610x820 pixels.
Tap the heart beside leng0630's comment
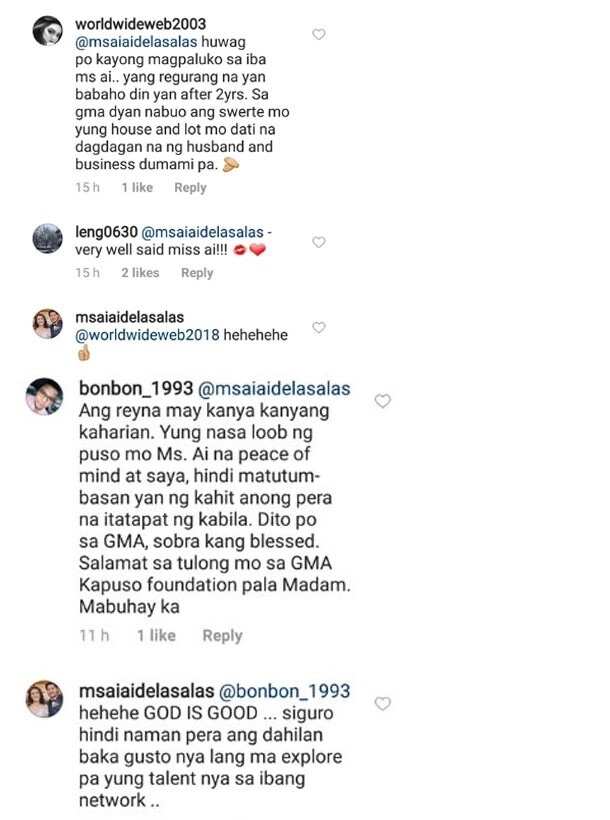pos(319,242)
